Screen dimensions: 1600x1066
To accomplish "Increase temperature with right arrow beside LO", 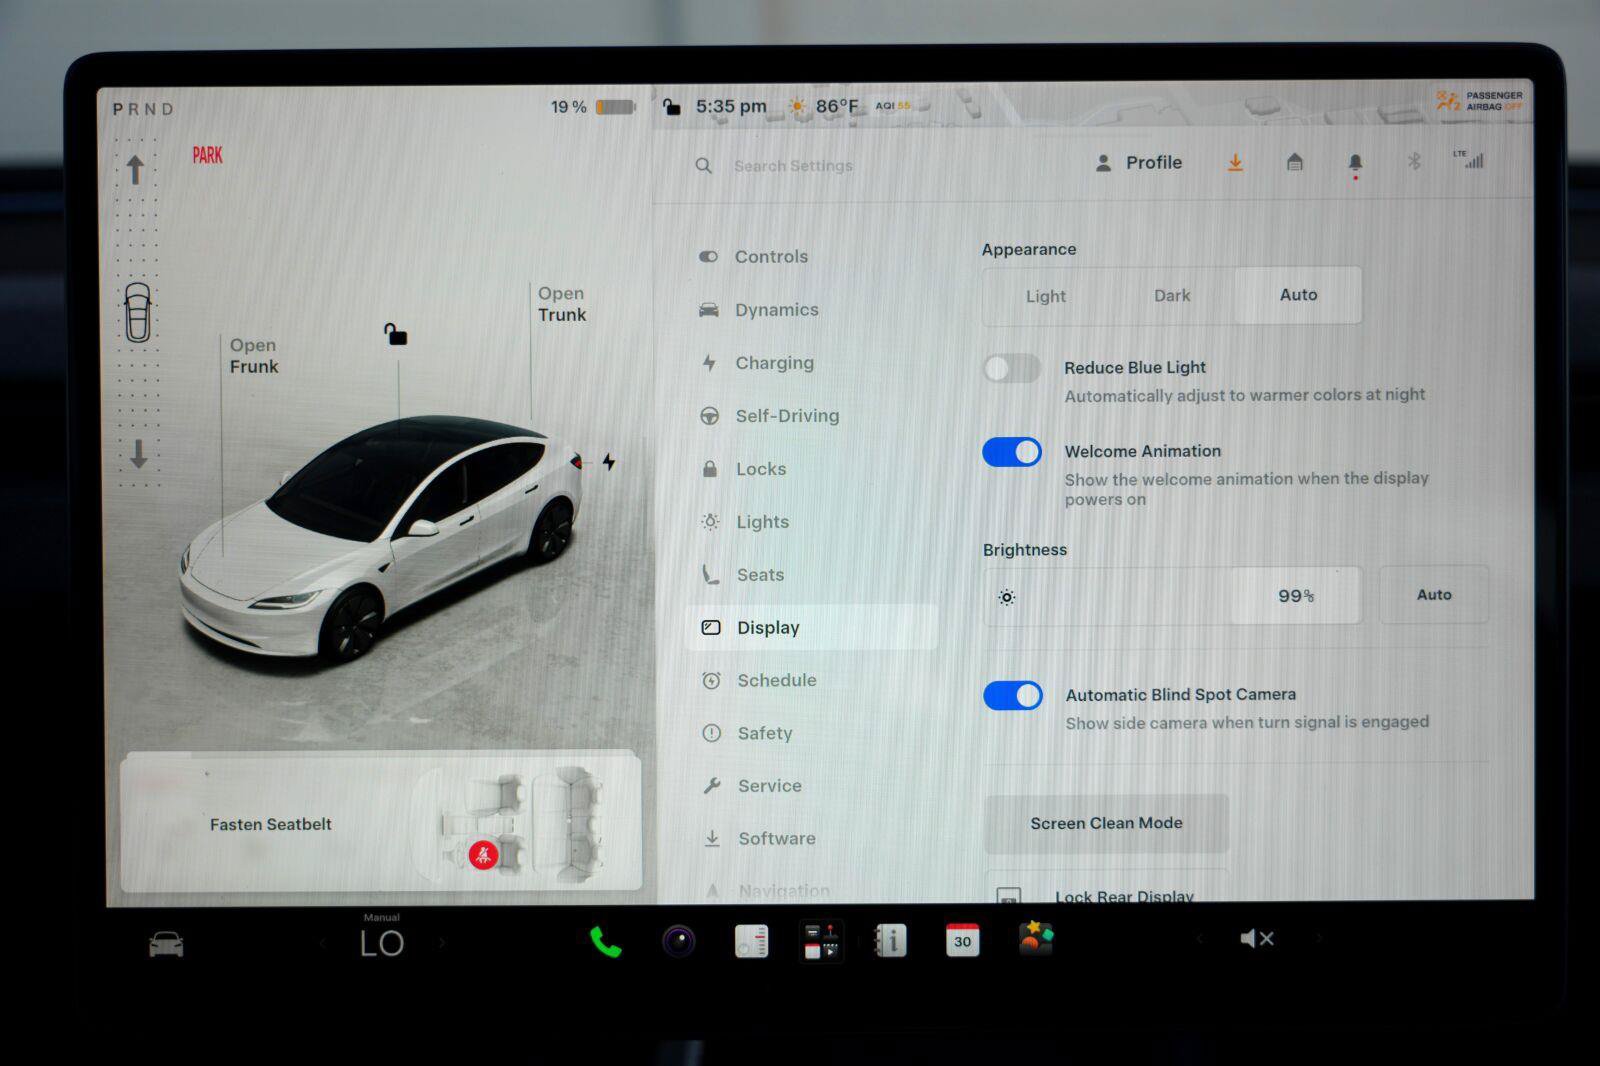I will pos(442,942).
